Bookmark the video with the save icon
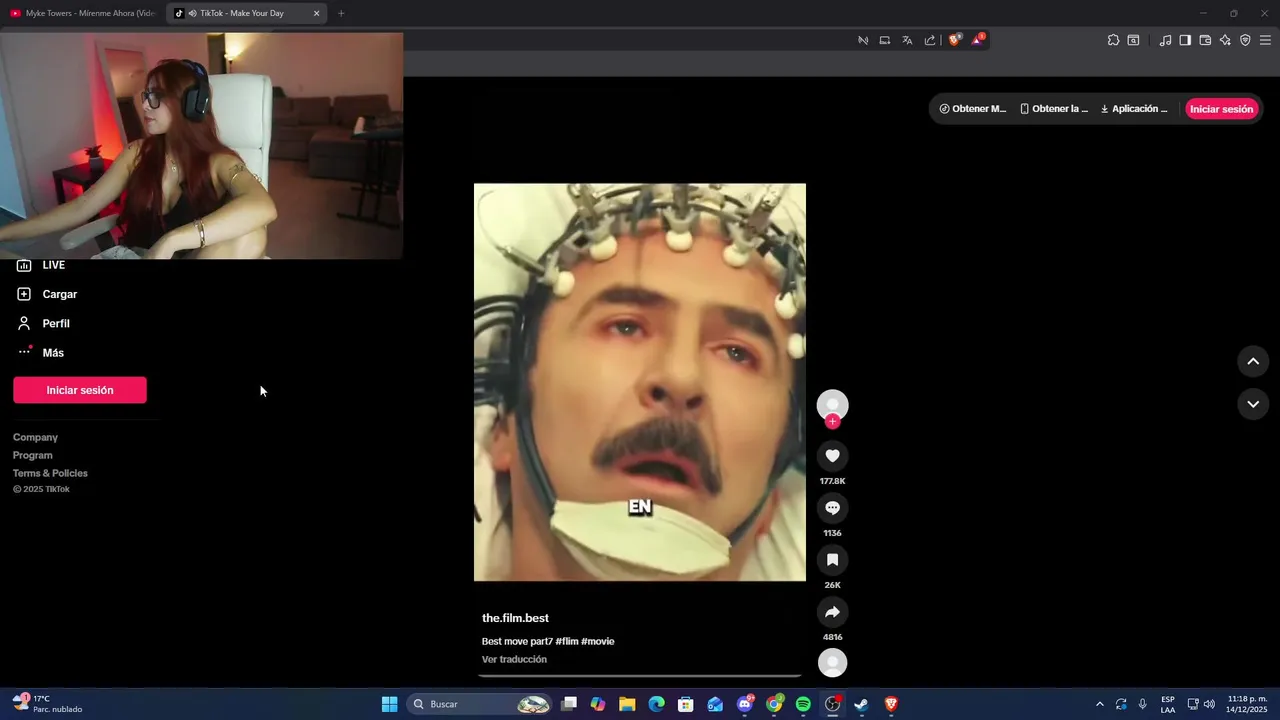The image size is (1280, 720). coord(832,560)
